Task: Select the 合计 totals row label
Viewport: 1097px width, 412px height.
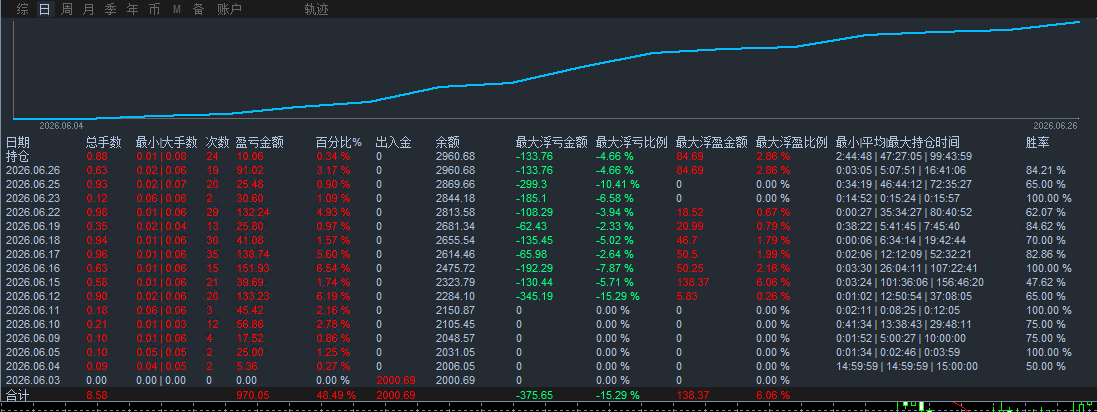Action: [x=17, y=395]
